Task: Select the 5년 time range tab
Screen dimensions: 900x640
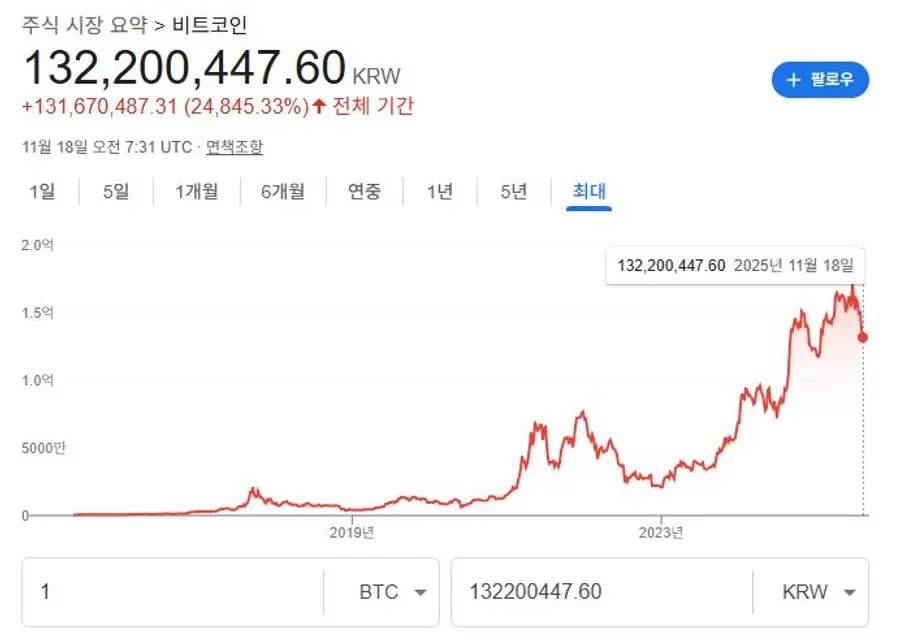Action: (x=514, y=191)
